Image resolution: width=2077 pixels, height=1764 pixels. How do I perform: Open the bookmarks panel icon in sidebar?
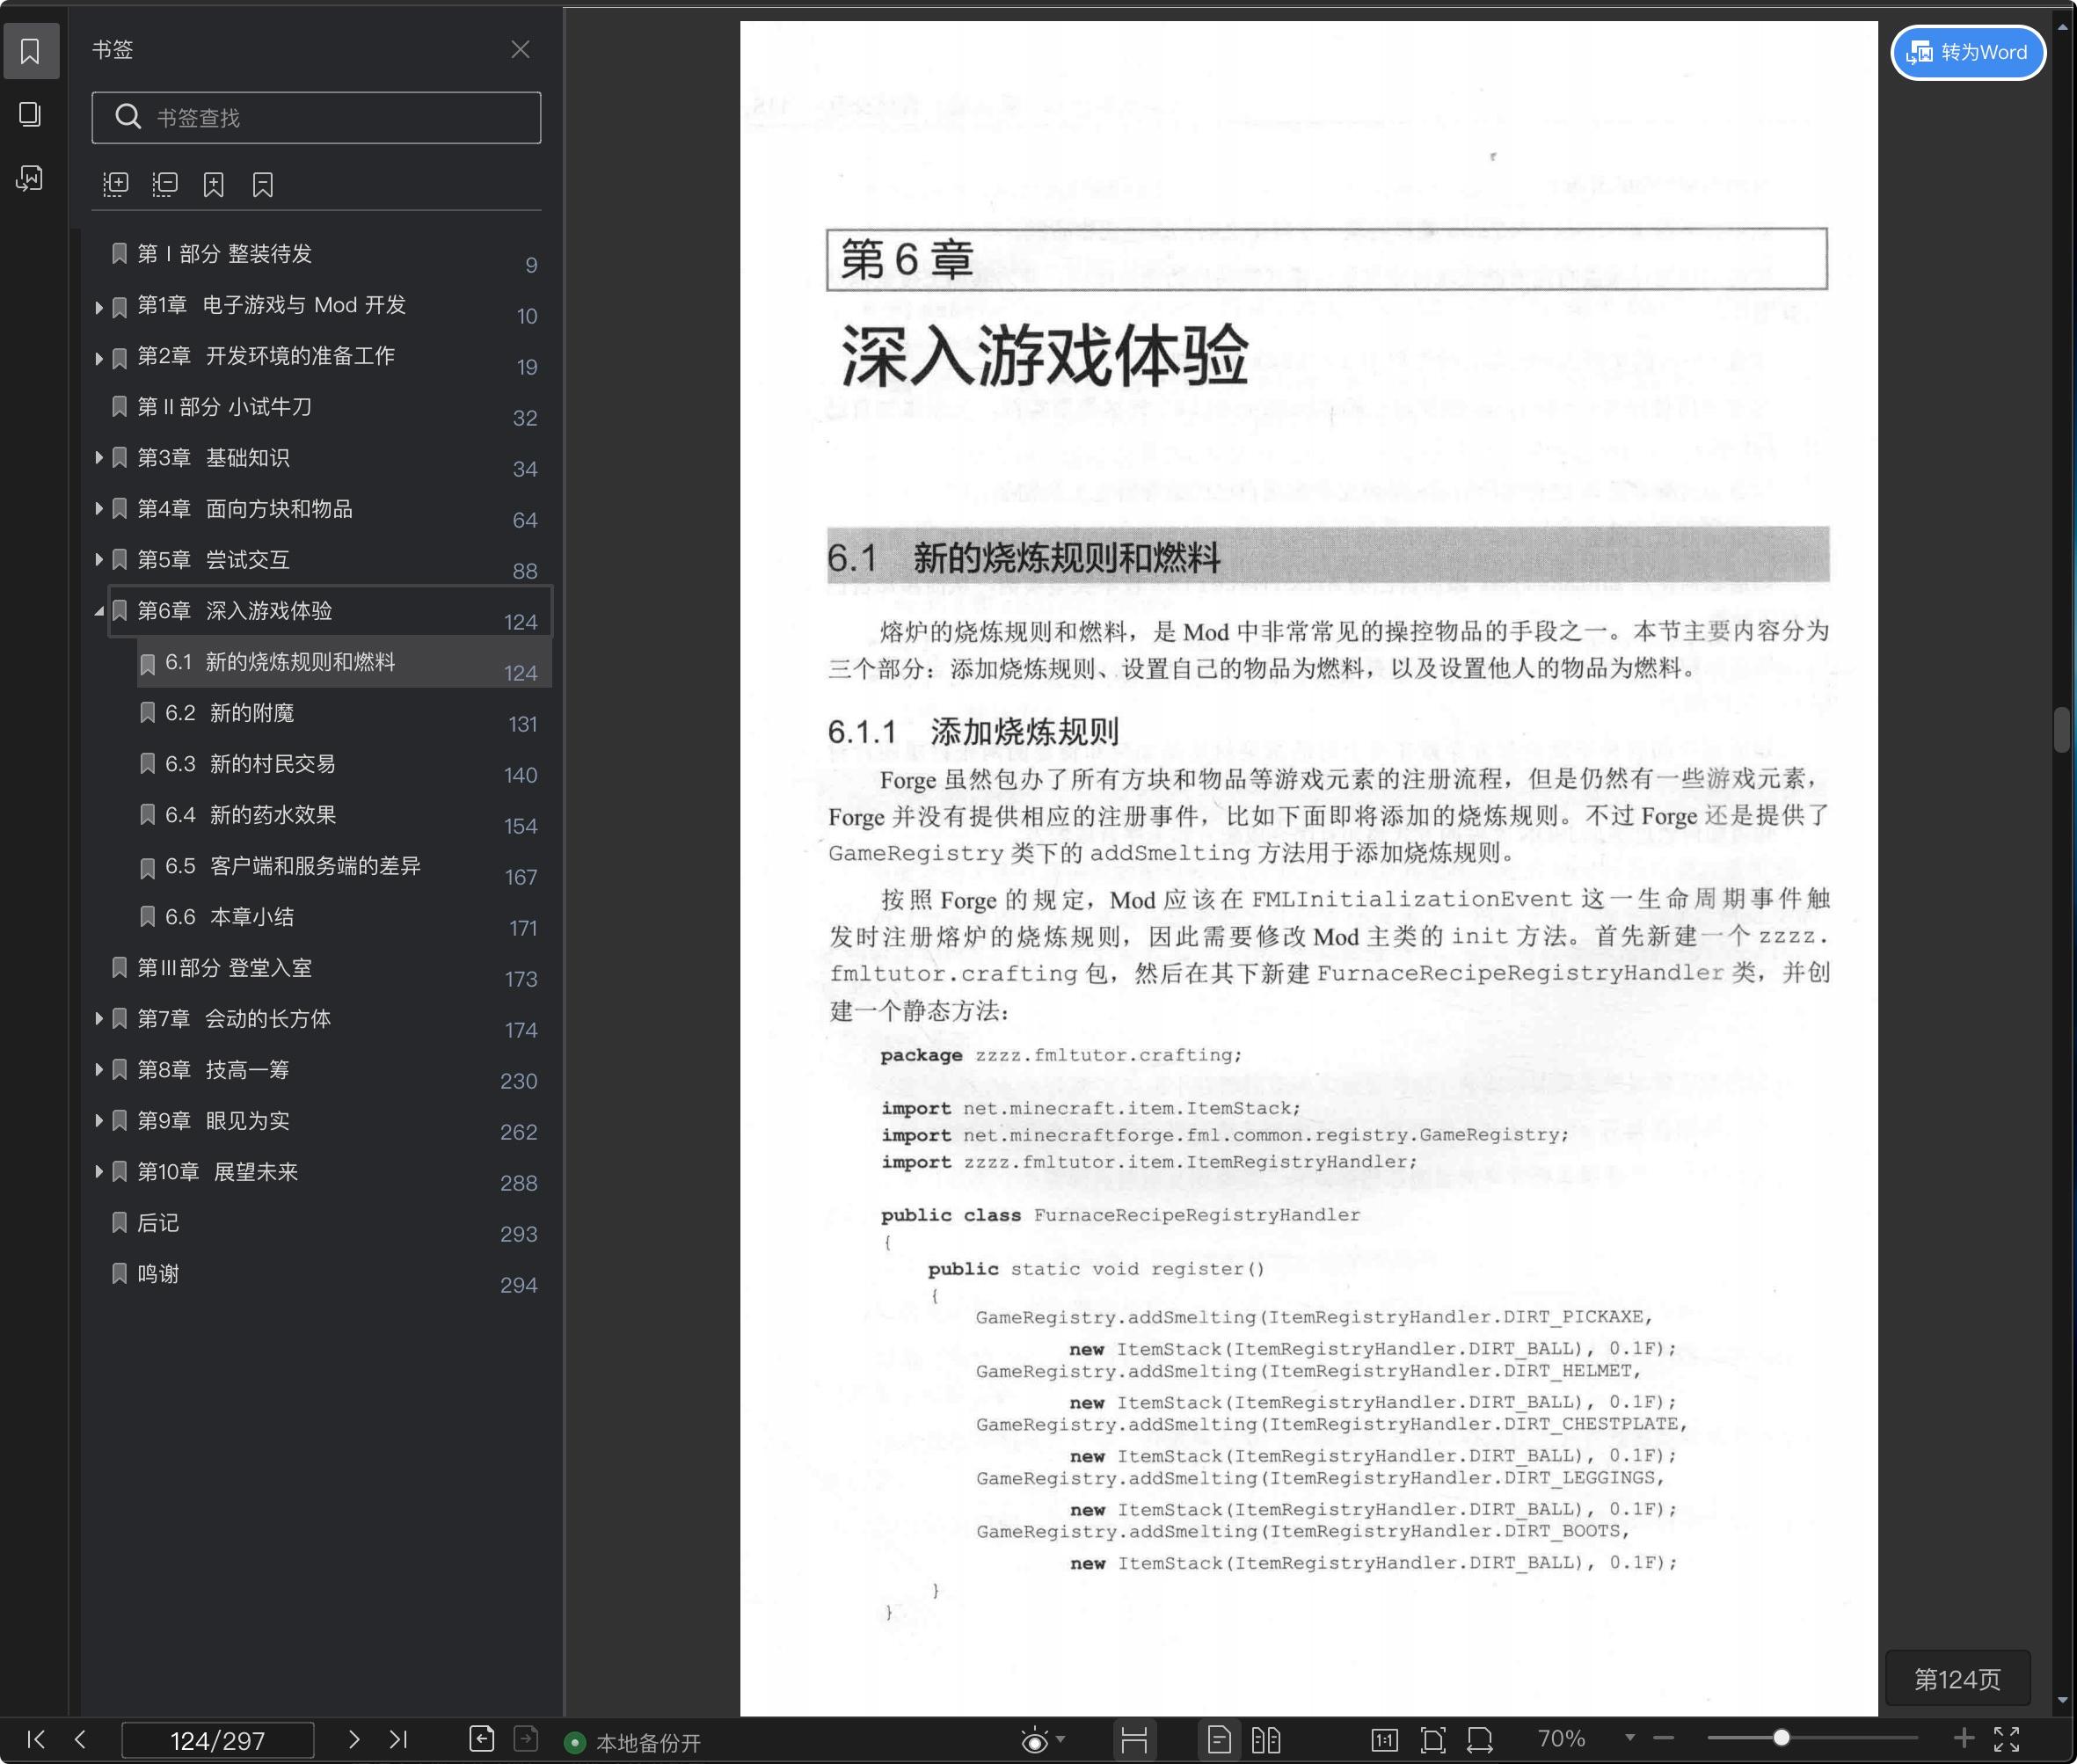(30, 51)
